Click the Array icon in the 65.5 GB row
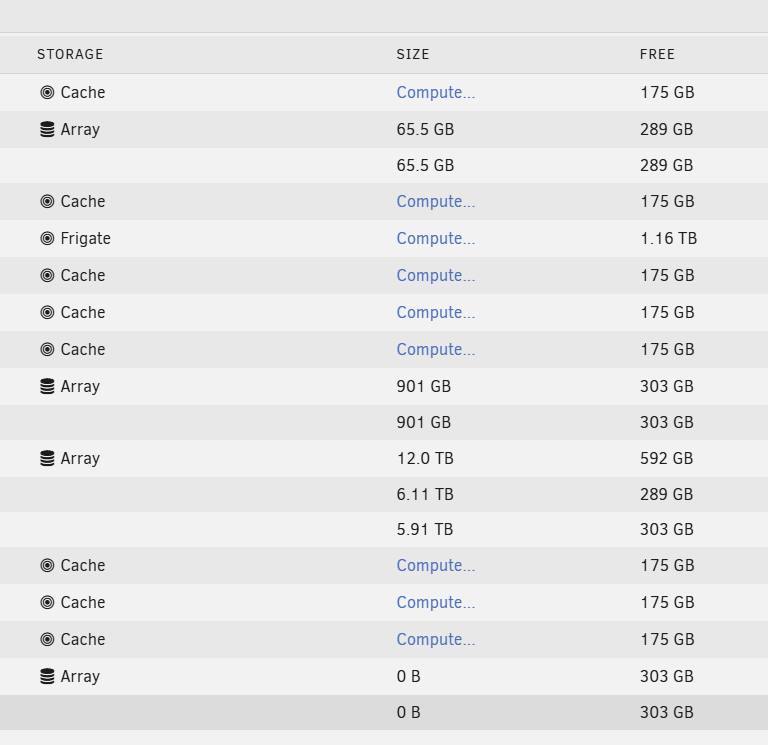Image resolution: width=768 pixels, height=745 pixels. click(x=47, y=129)
